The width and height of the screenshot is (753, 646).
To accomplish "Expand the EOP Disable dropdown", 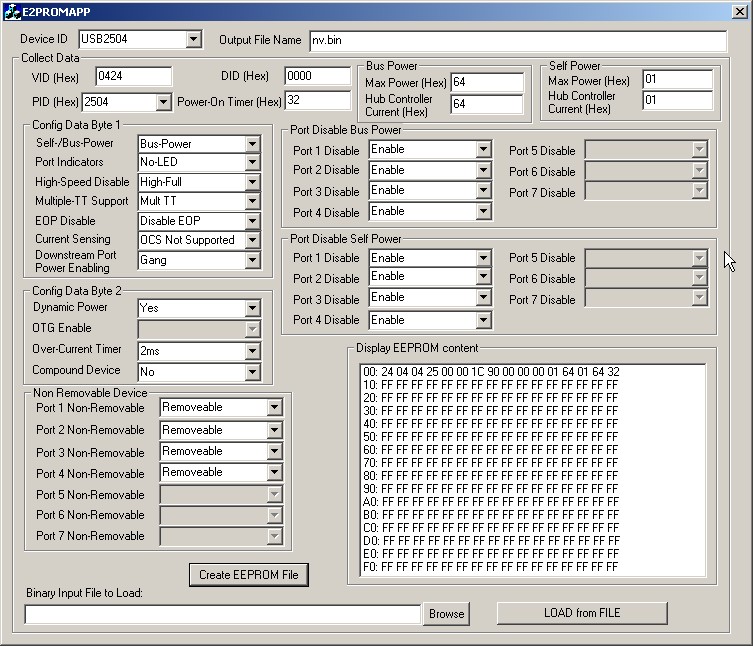I will click(x=253, y=221).
